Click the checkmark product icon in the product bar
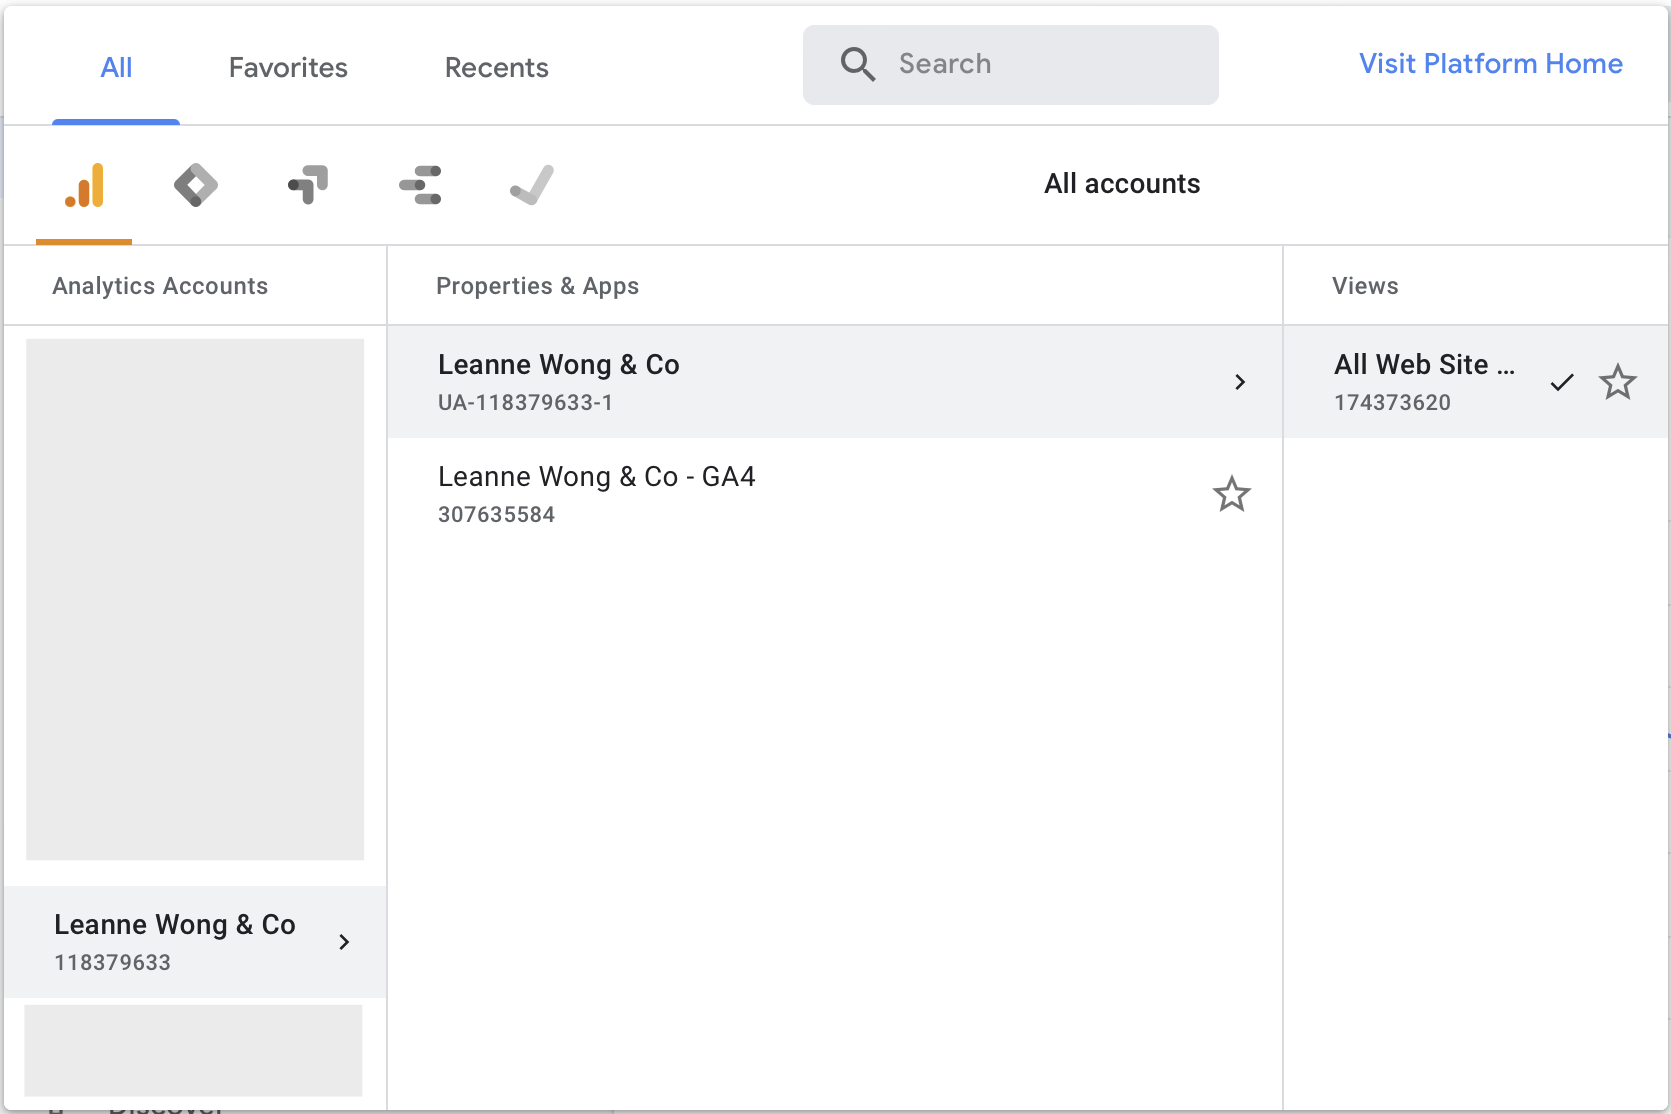 click(x=532, y=185)
